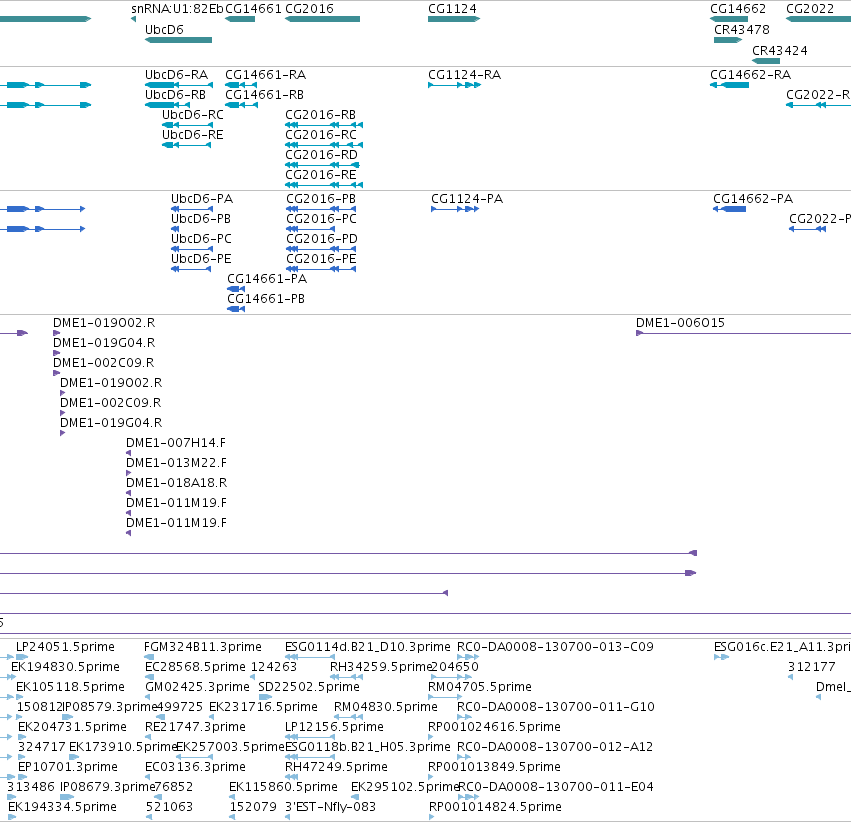Select the UbcD6-RC transcript label
The width and height of the screenshot is (851, 822).
pos(193,115)
